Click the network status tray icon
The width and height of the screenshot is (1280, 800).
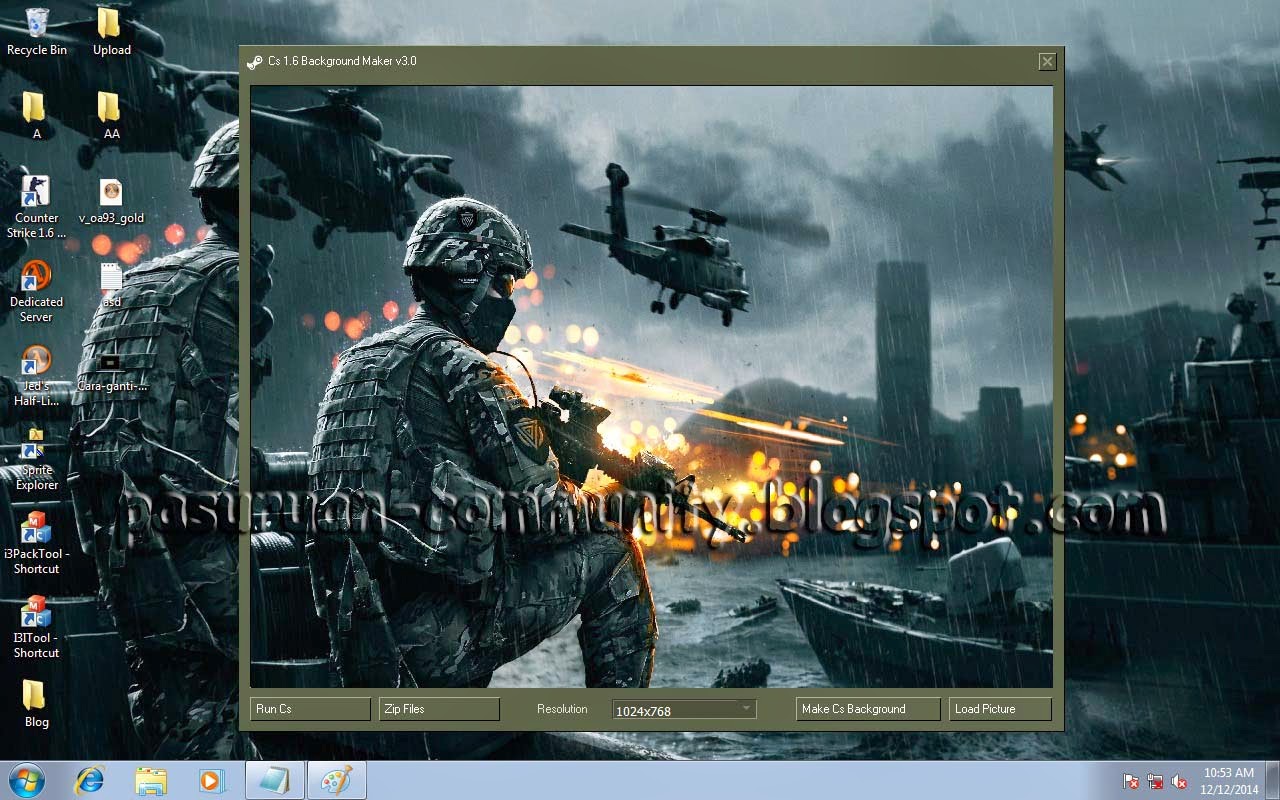pyautogui.click(x=1155, y=781)
